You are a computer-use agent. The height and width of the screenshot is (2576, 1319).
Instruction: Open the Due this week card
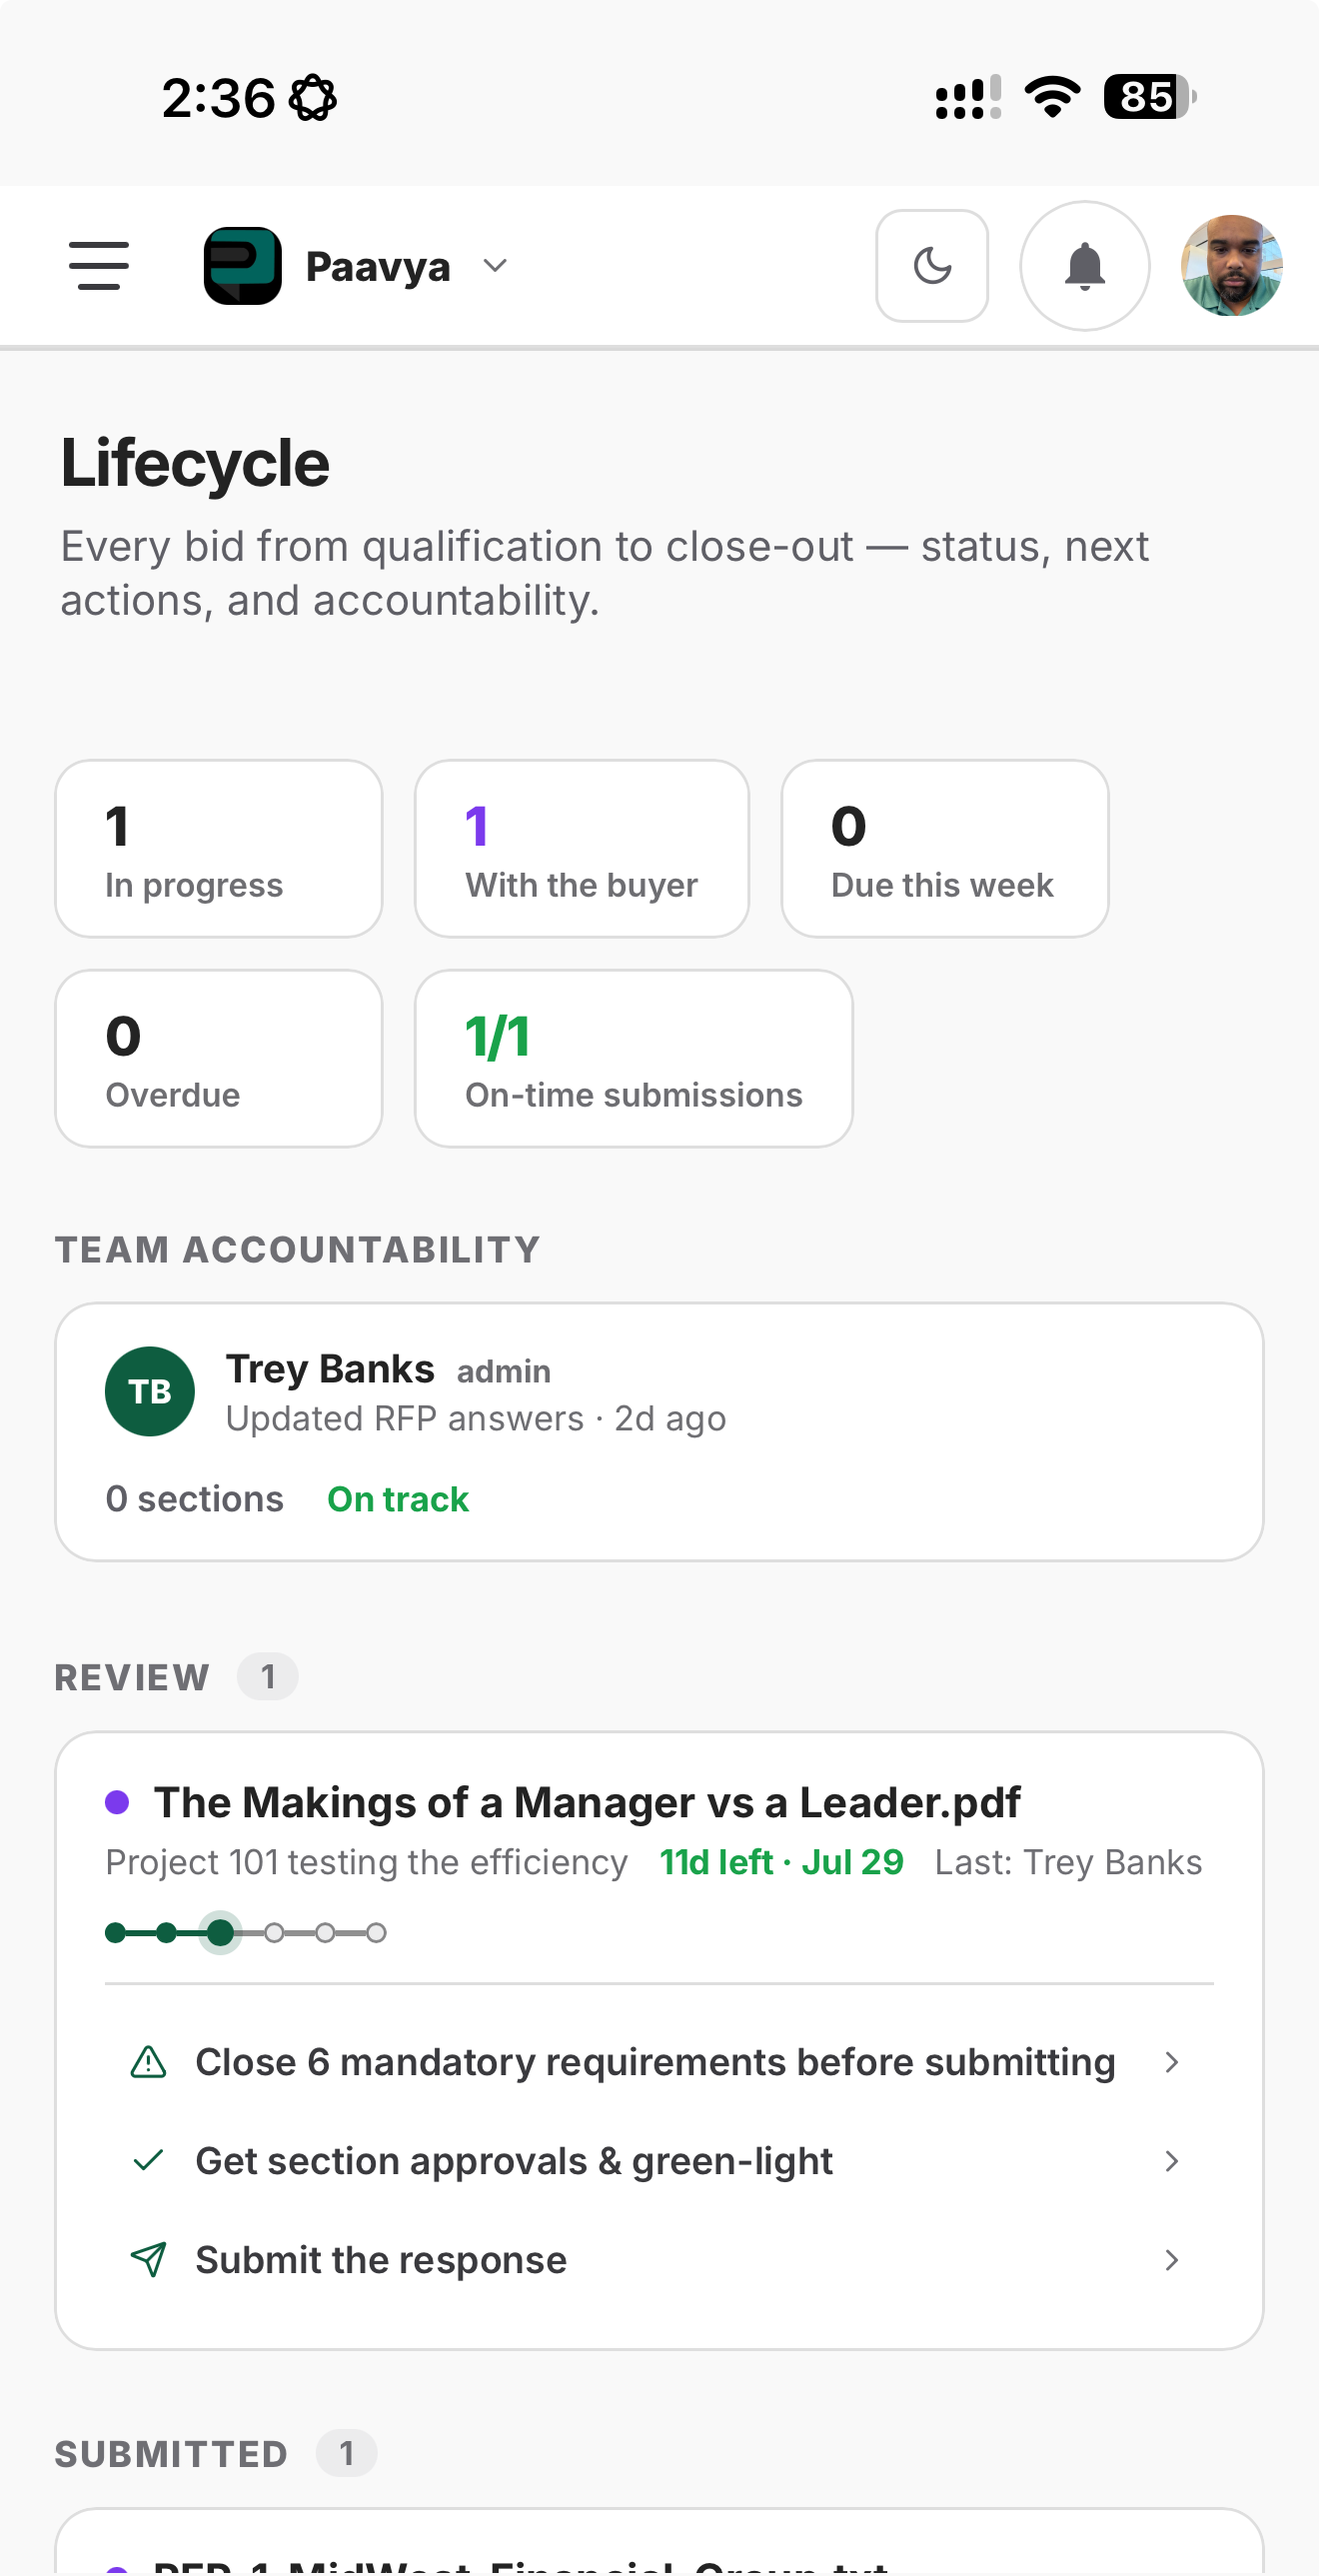(x=945, y=849)
